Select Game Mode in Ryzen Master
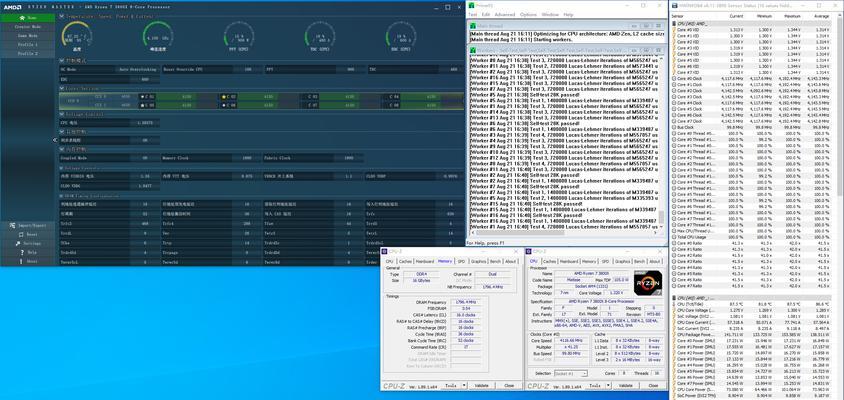The image size is (844, 400). coord(27,36)
